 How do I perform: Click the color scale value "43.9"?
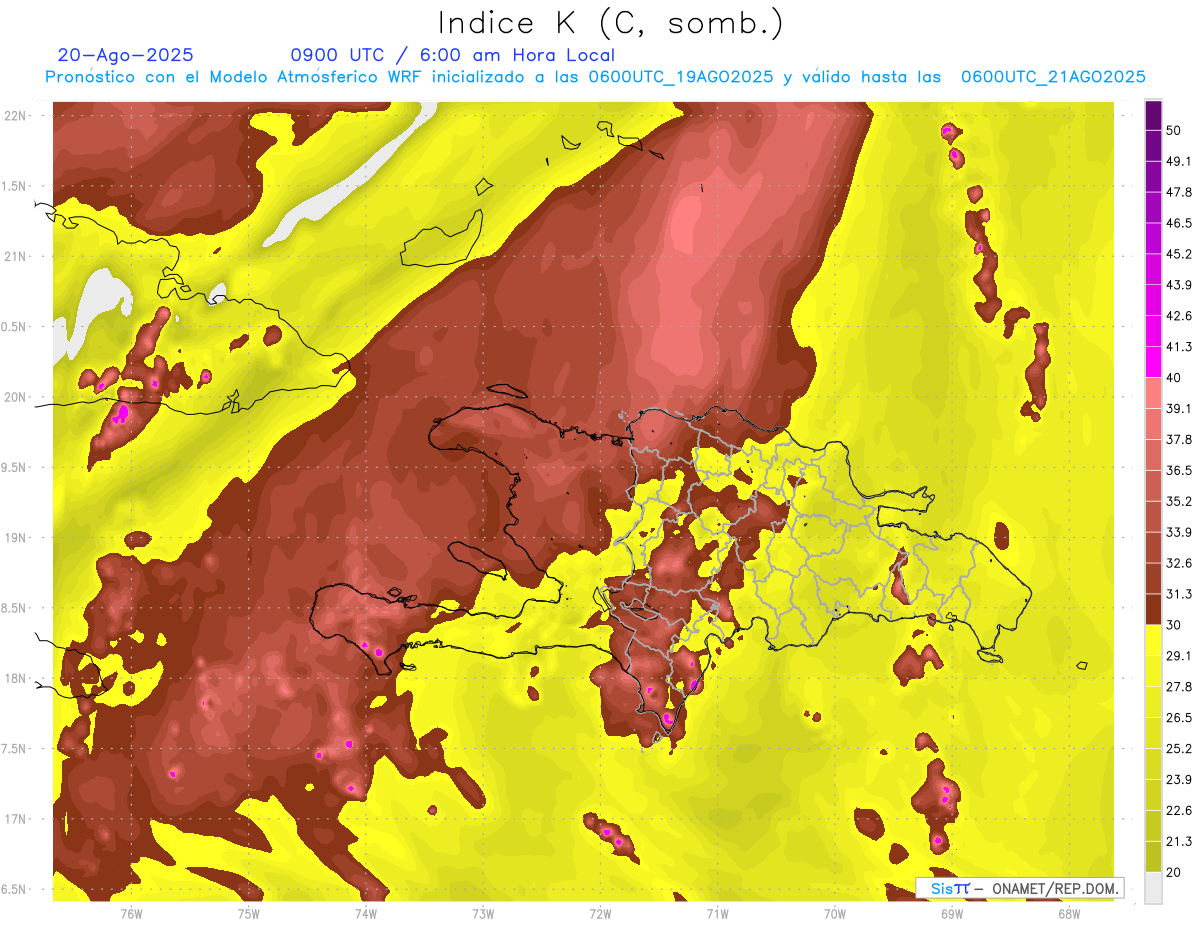tap(1178, 285)
